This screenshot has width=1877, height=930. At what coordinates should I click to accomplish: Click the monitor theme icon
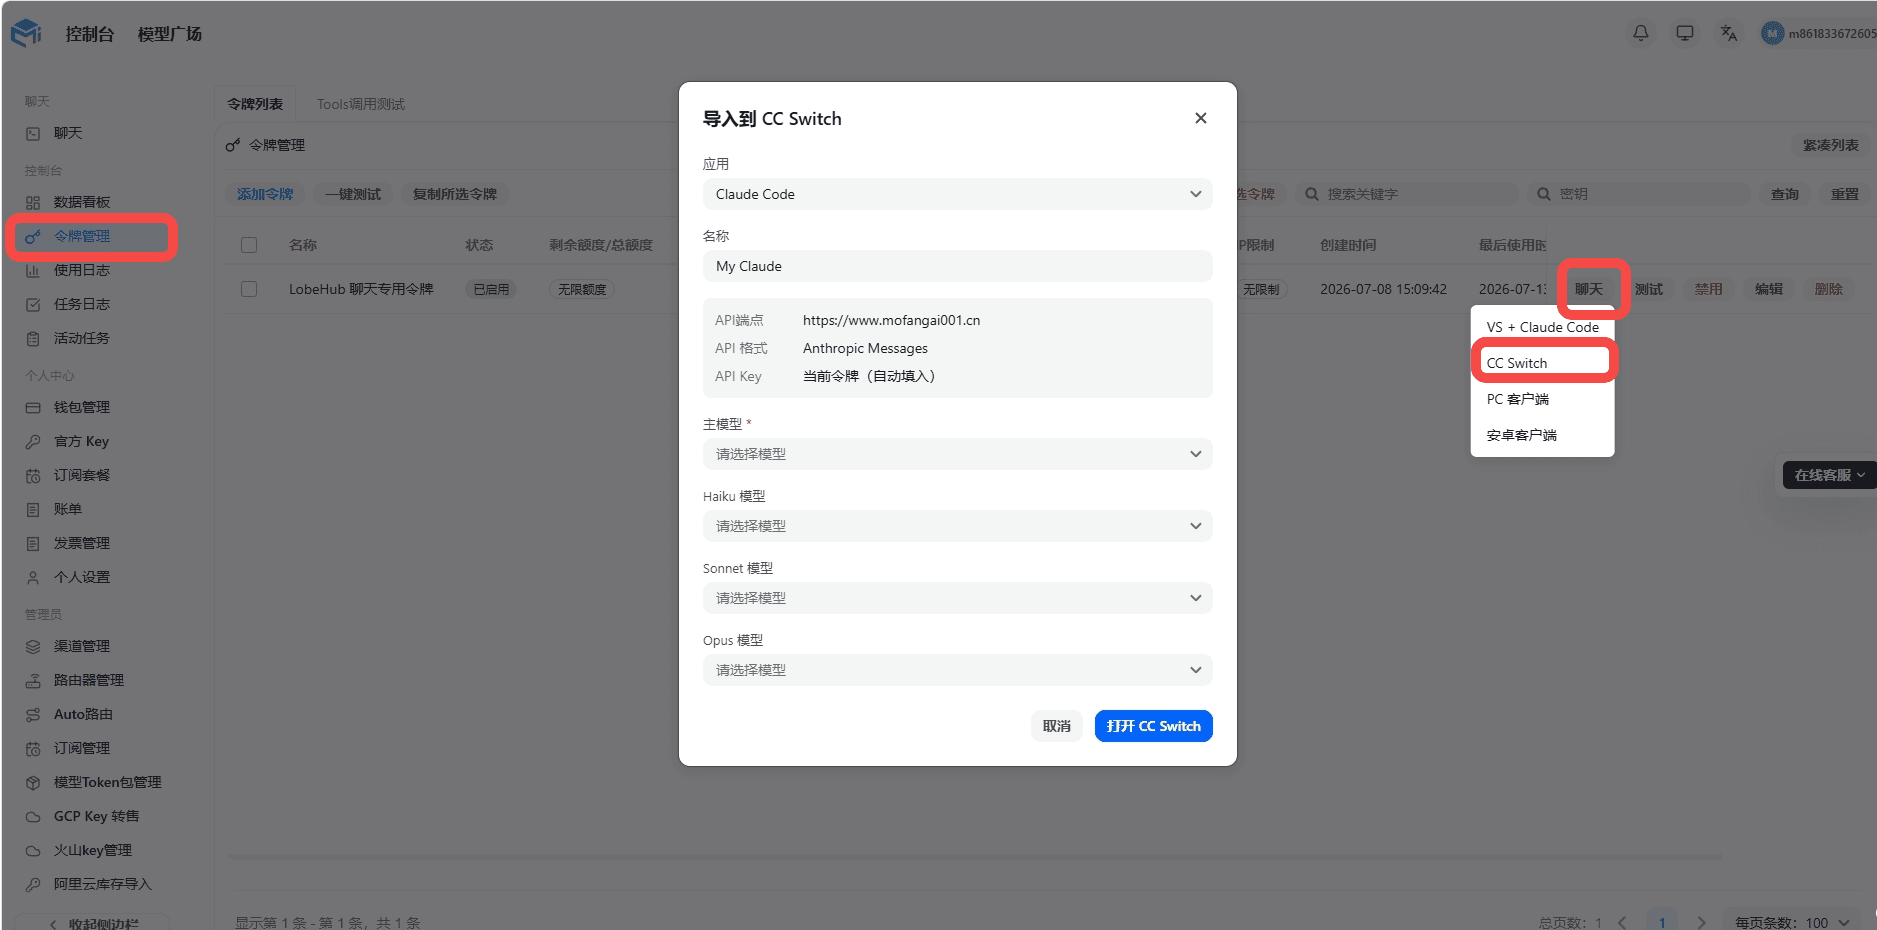[x=1685, y=33]
